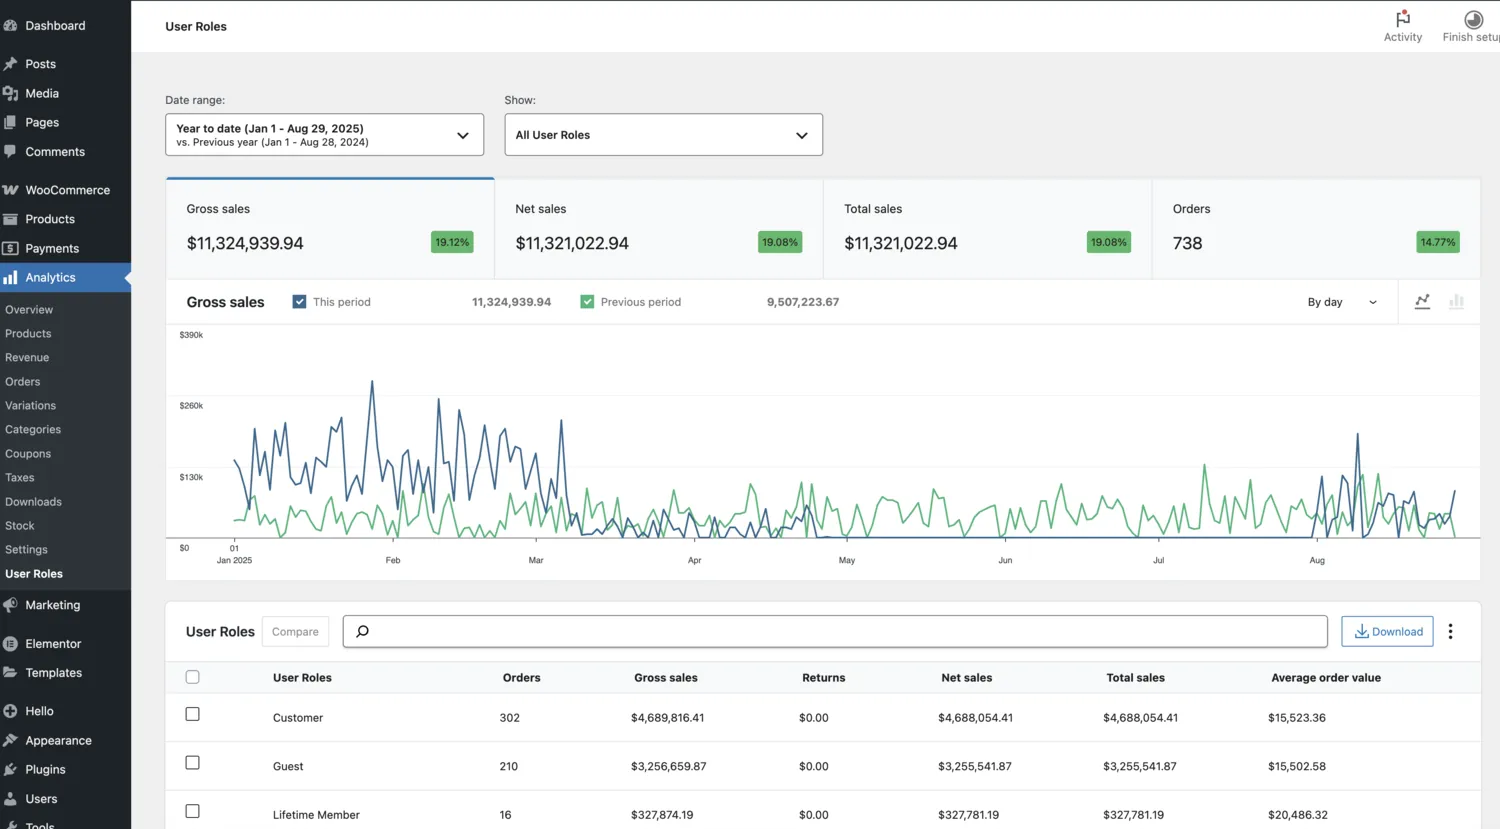
Task: Open the table options three-dot menu
Action: (x=1450, y=631)
